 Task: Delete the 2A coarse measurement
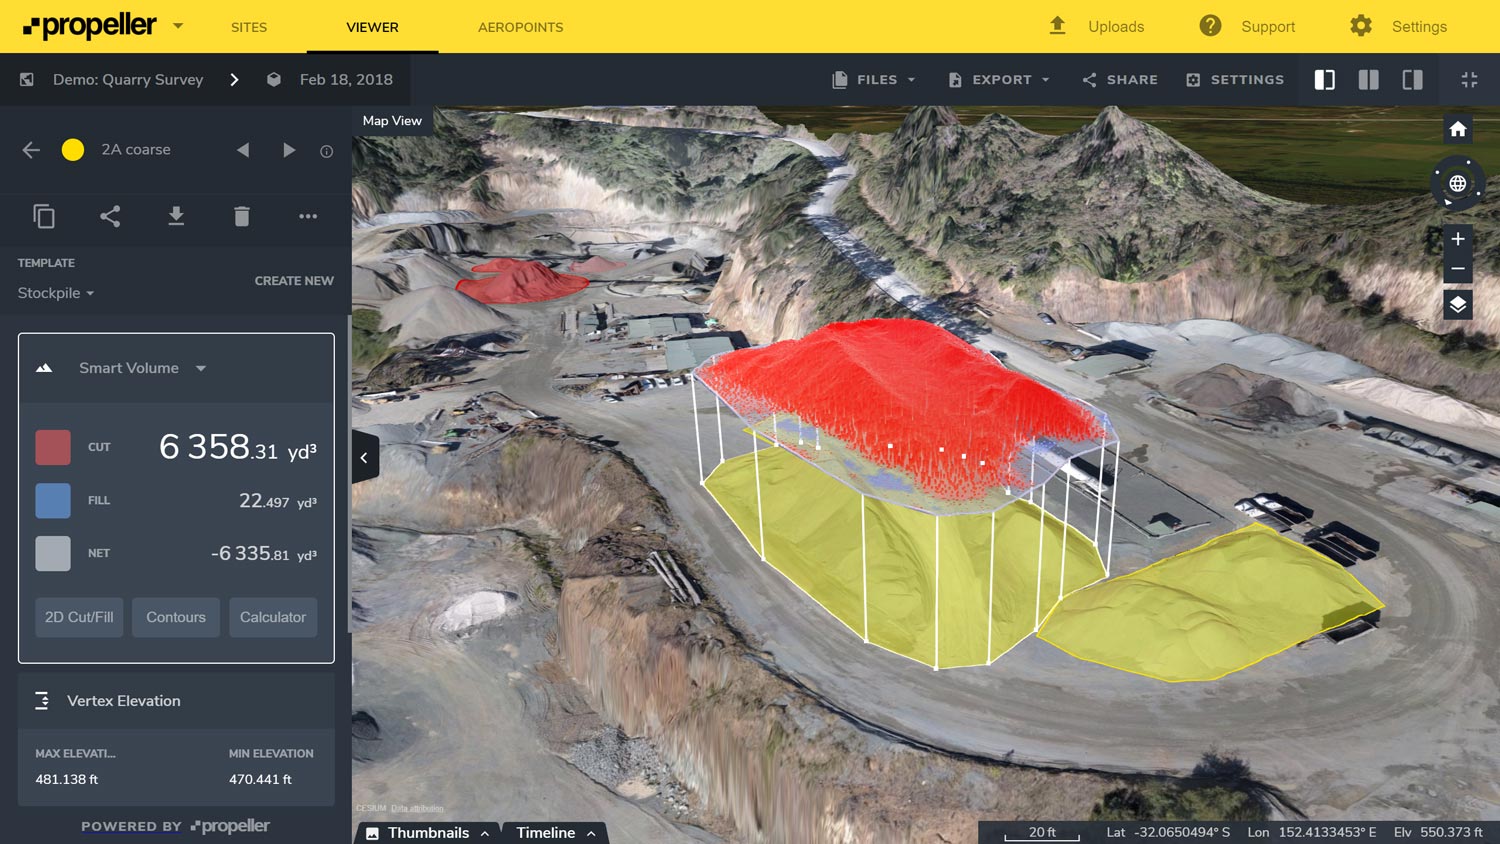[242, 216]
